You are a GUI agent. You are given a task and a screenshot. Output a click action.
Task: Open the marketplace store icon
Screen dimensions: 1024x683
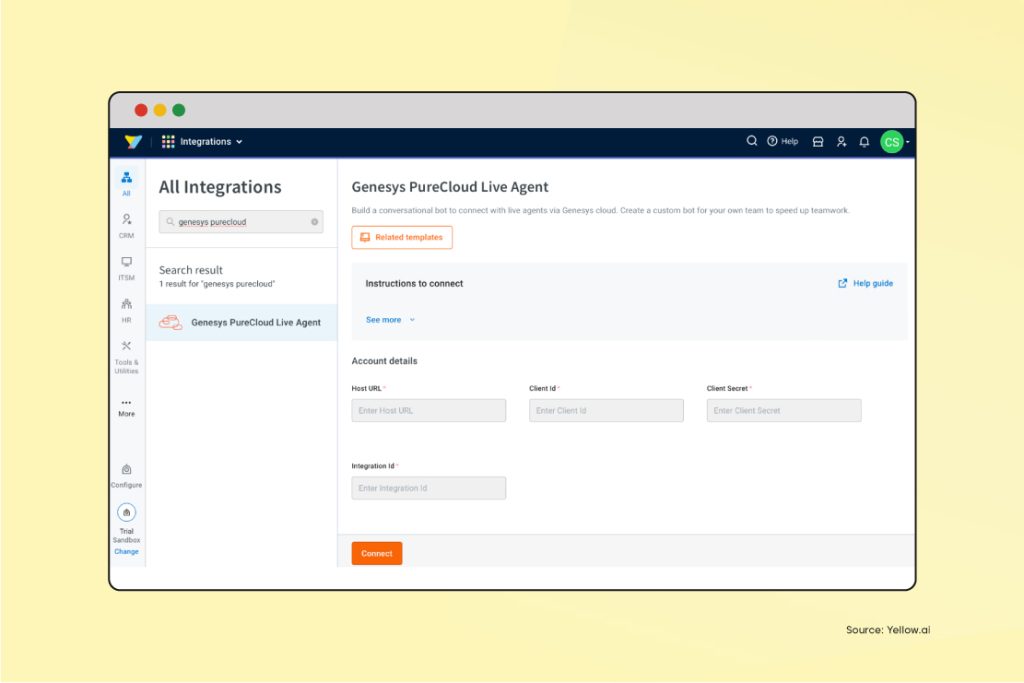pyautogui.click(x=818, y=142)
